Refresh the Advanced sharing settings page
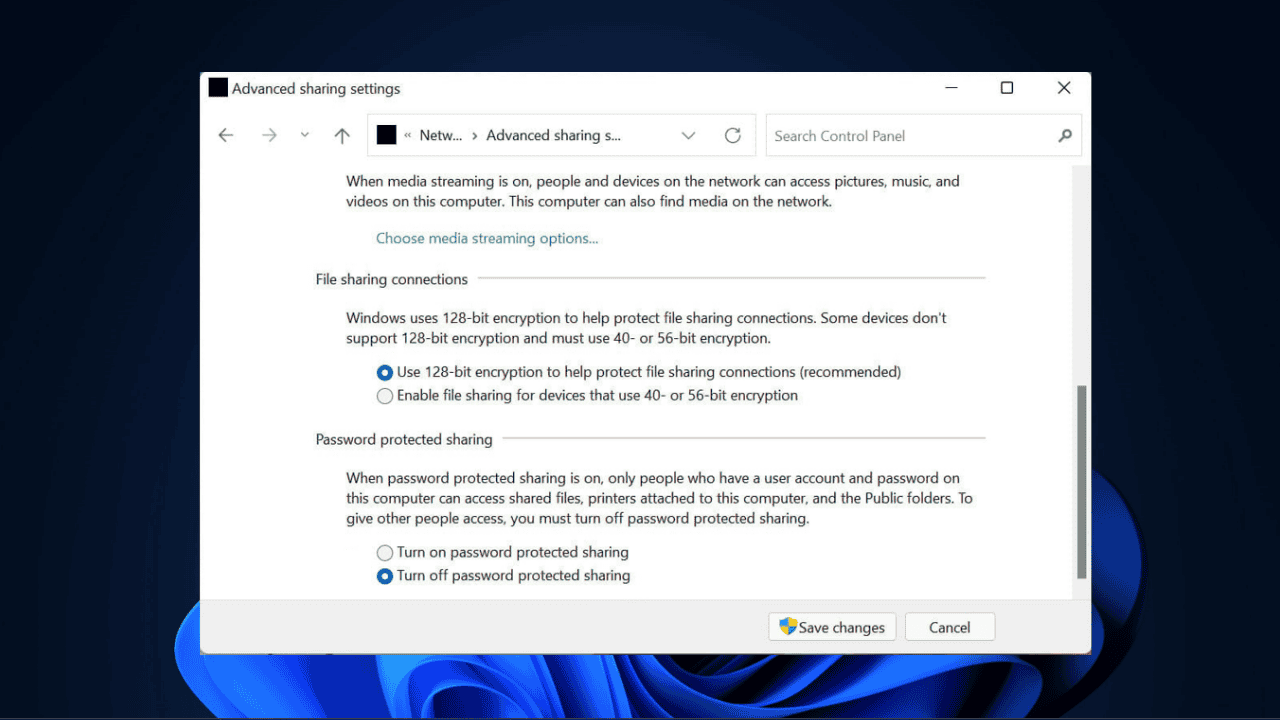The image size is (1280, 720). pyautogui.click(x=732, y=135)
